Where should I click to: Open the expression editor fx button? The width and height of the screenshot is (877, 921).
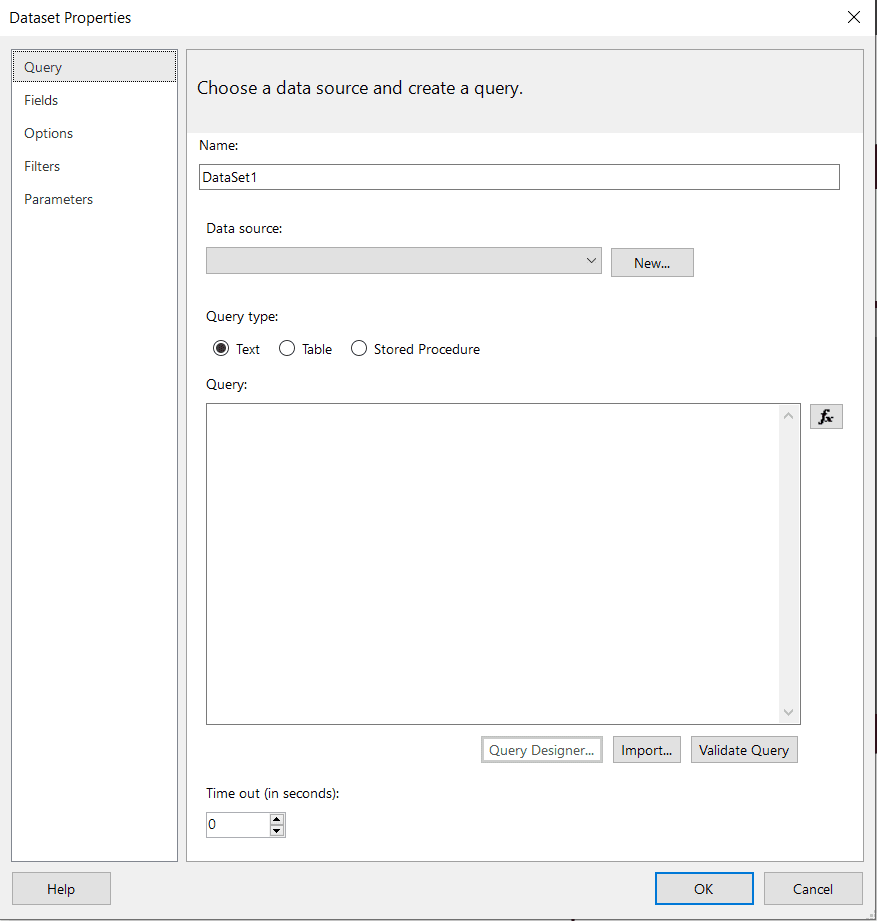pyautogui.click(x=826, y=416)
